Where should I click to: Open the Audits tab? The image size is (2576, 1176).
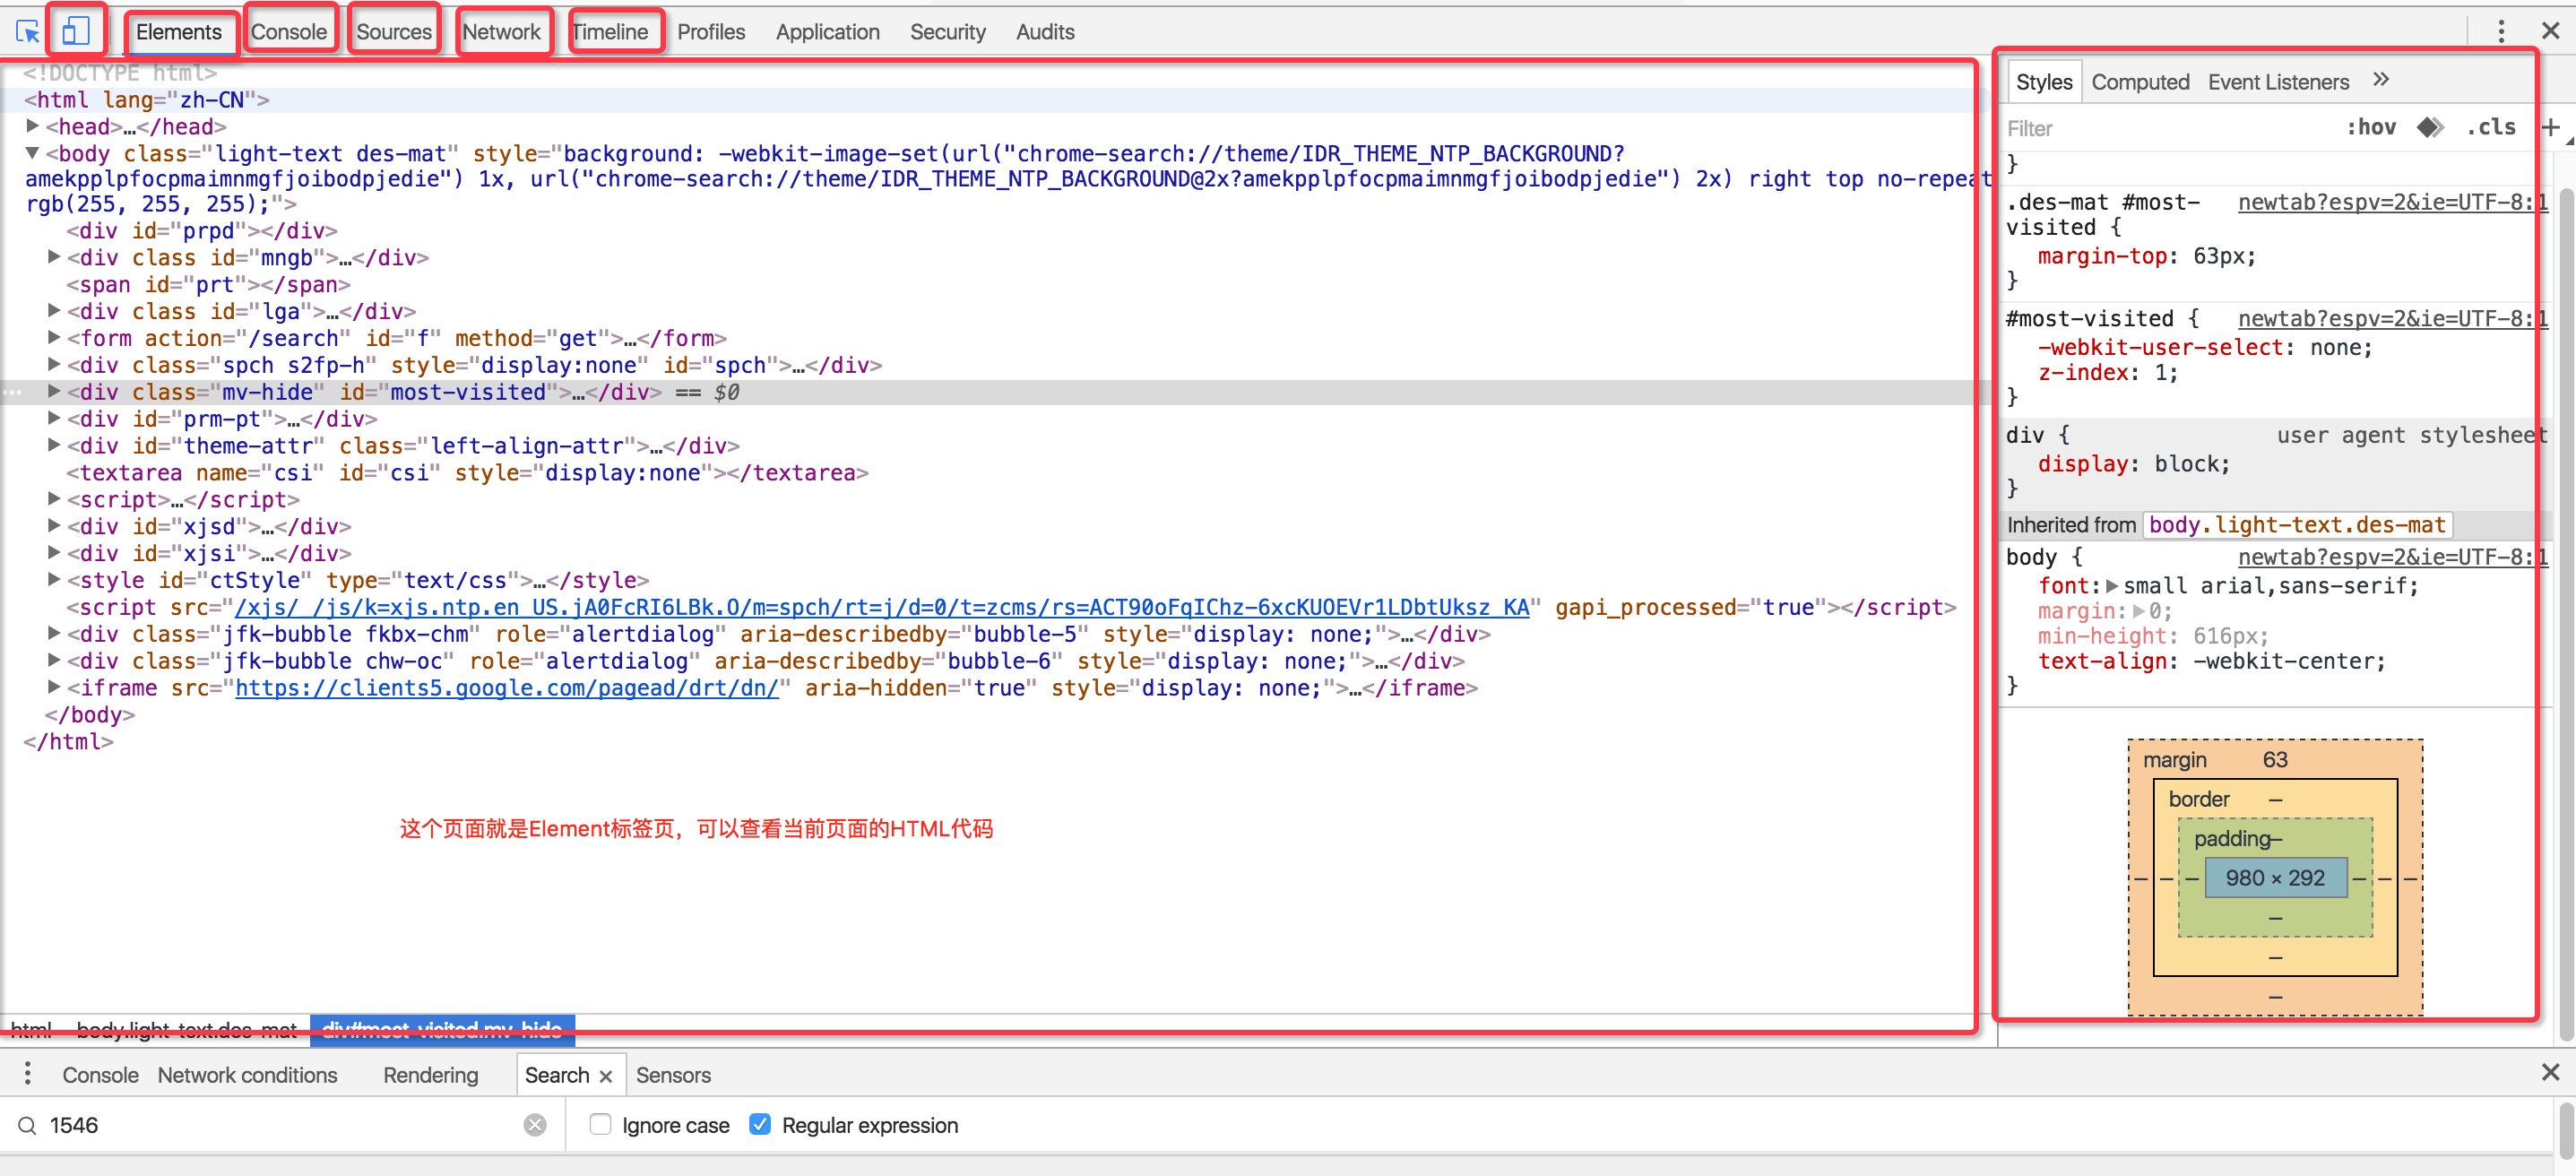click(x=1045, y=32)
